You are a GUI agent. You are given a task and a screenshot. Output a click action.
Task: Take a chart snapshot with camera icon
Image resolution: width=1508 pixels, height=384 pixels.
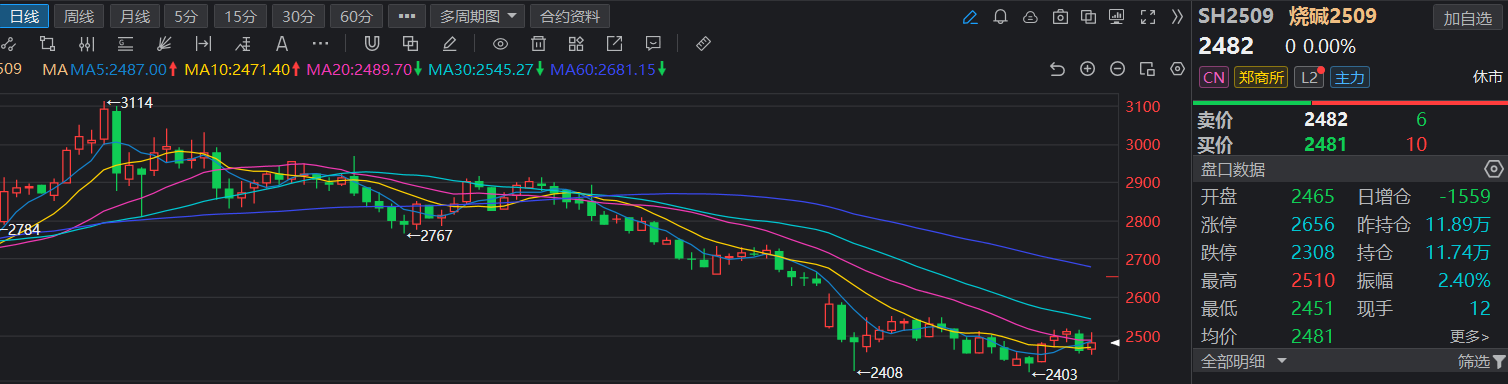[x=1060, y=17]
